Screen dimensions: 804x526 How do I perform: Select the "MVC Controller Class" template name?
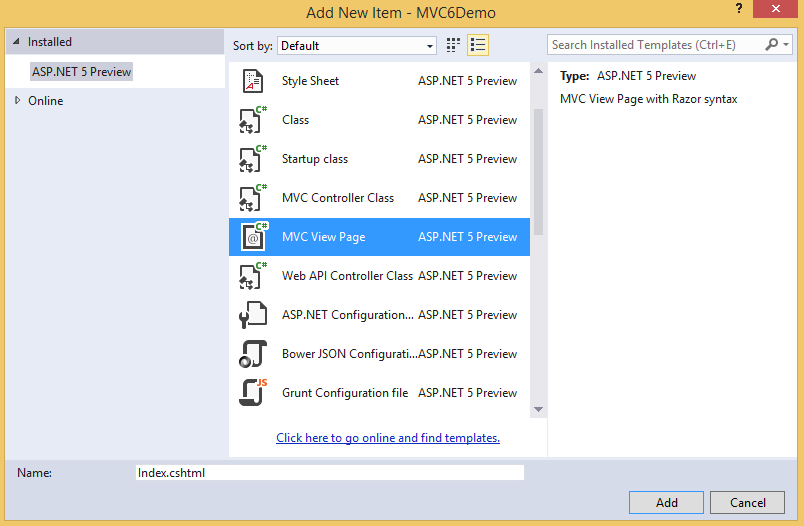click(x=338, y=198)
